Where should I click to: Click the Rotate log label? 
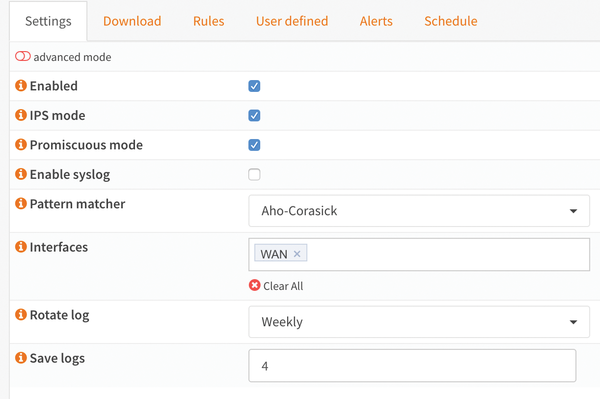(59, 315)
